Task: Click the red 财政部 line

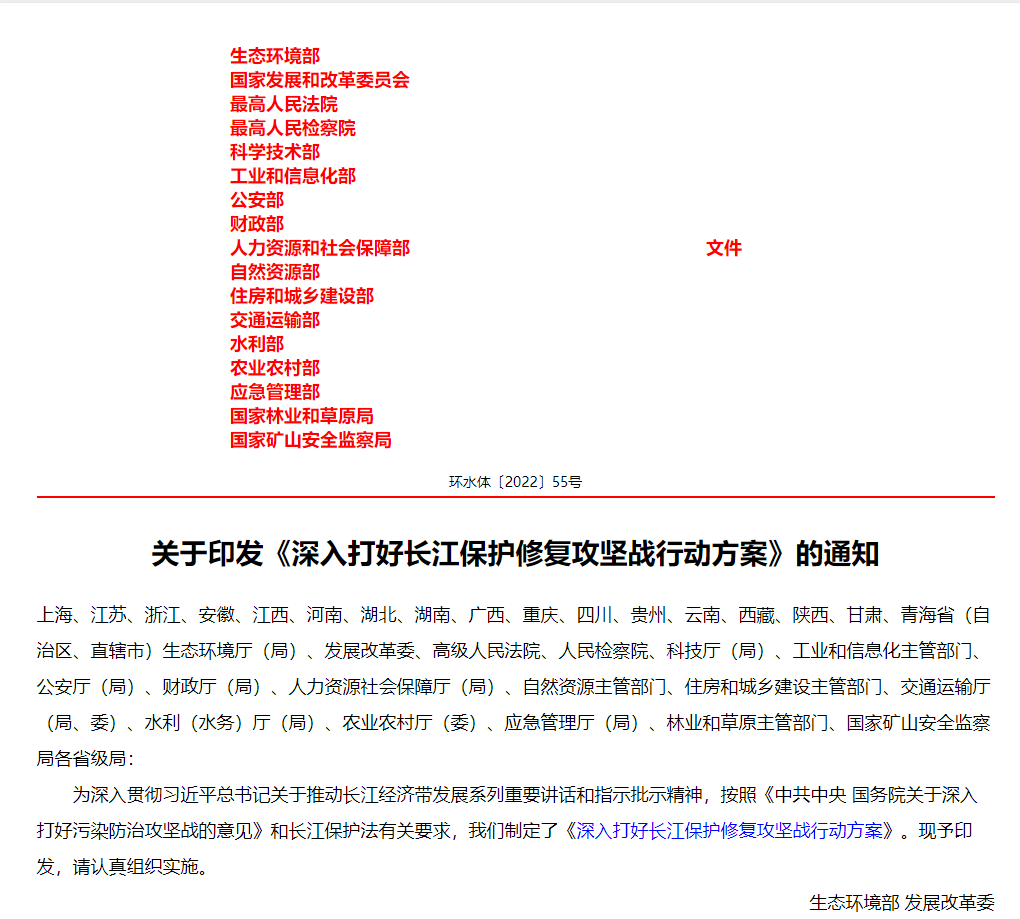Action: (257, 224)
